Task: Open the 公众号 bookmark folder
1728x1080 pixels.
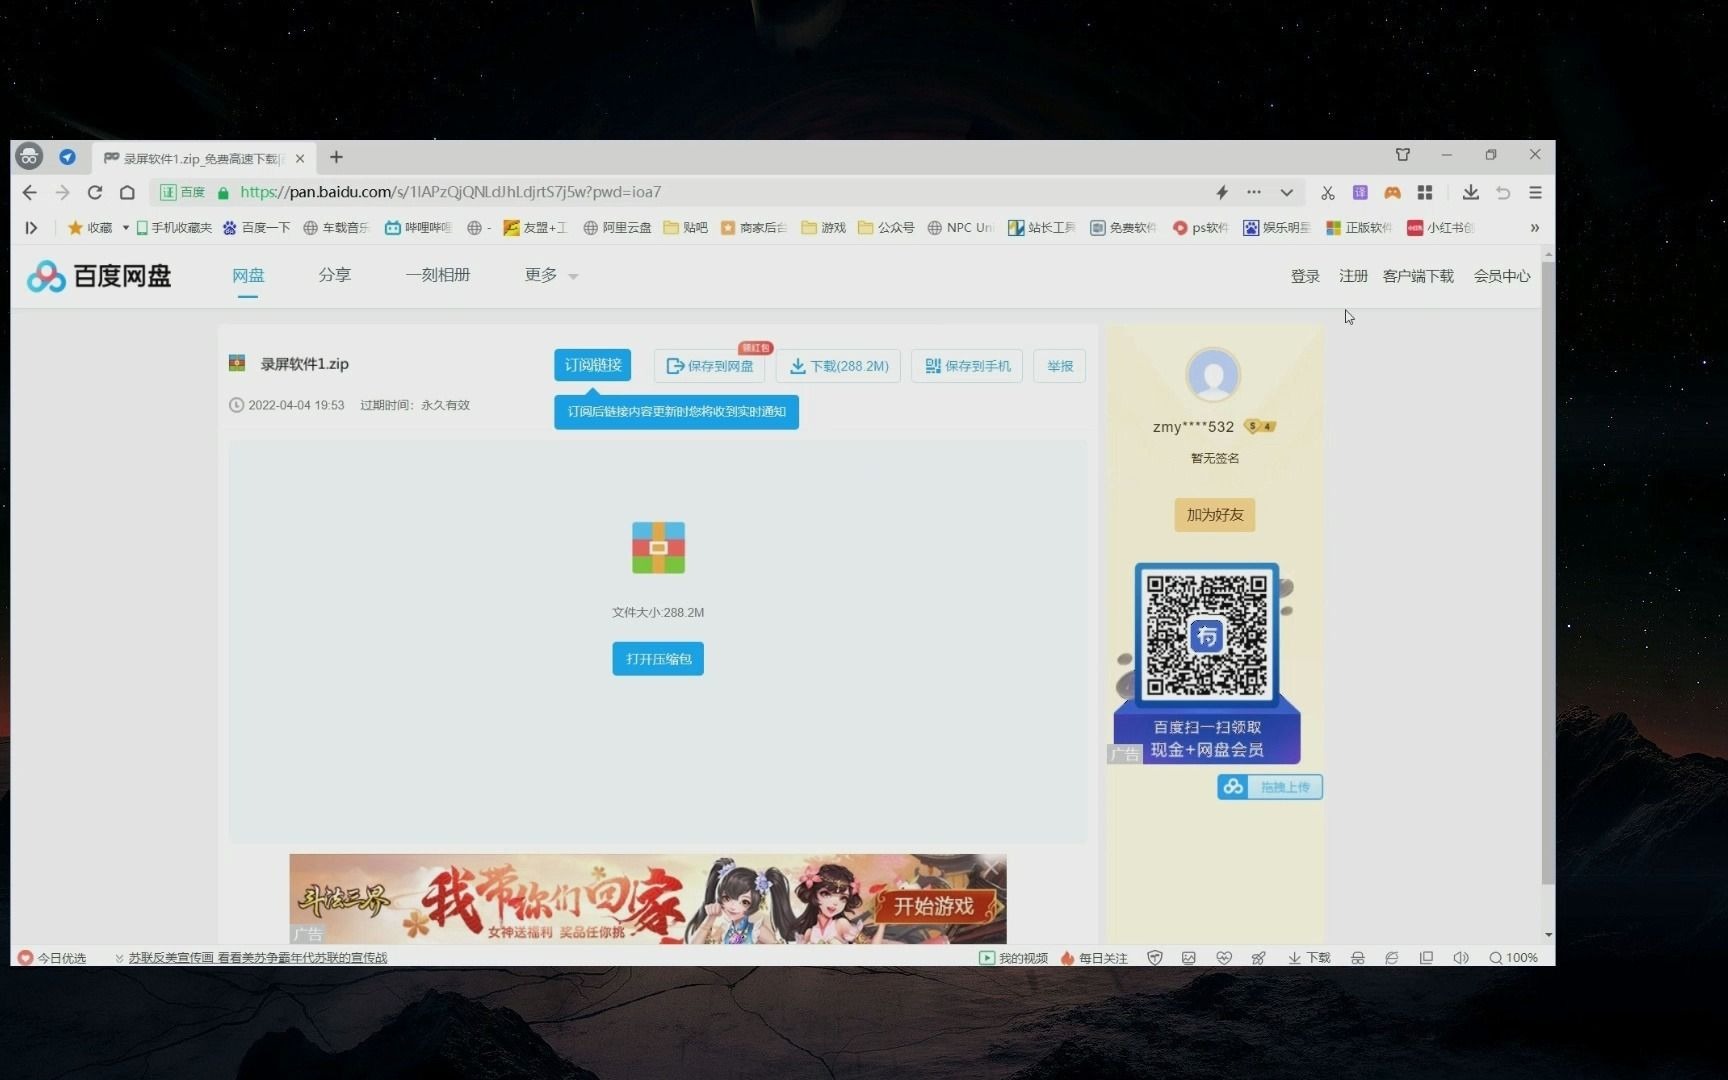Action: pyautogui.click(x=886, y=228)
